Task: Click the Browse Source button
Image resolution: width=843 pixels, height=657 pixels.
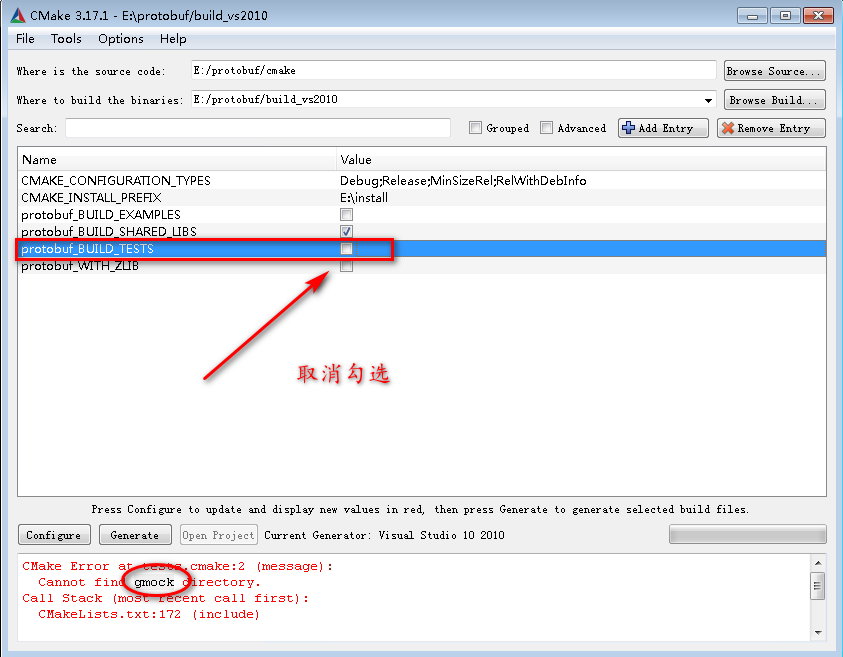Action: pyautogui.click(x=774, y=71)
